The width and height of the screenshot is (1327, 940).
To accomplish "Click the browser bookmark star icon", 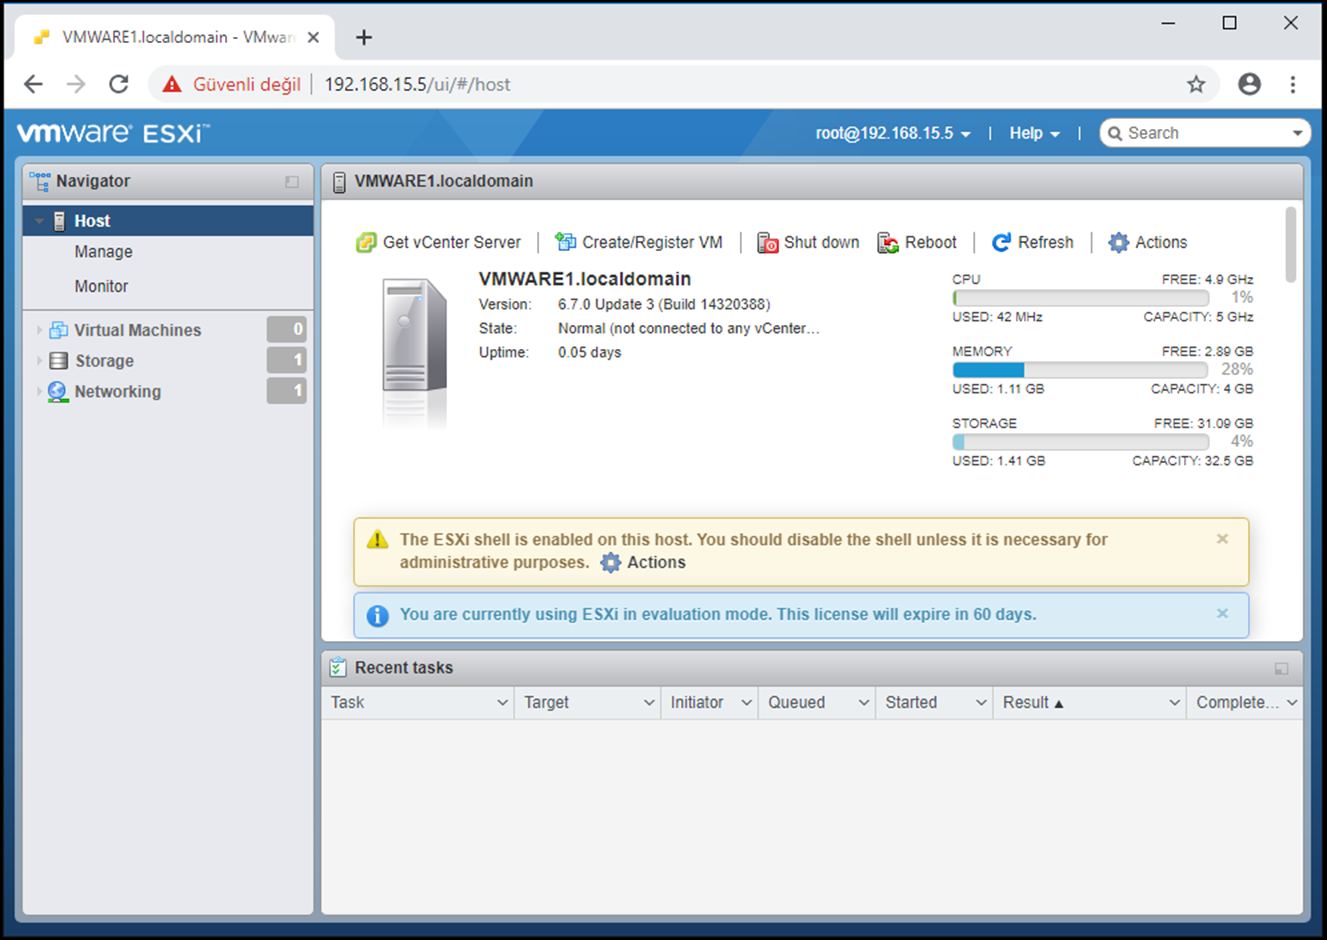I will coord(1196,84).
